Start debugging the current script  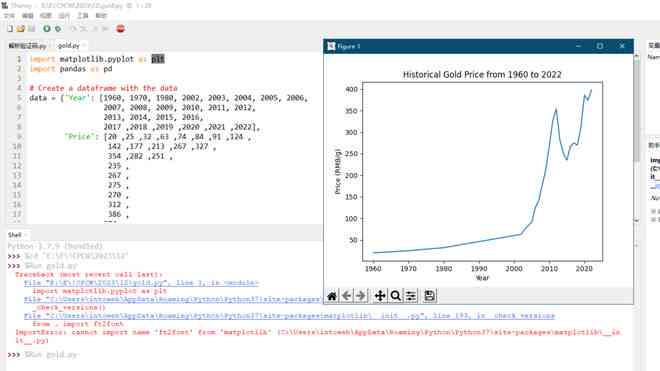(58, 29)
